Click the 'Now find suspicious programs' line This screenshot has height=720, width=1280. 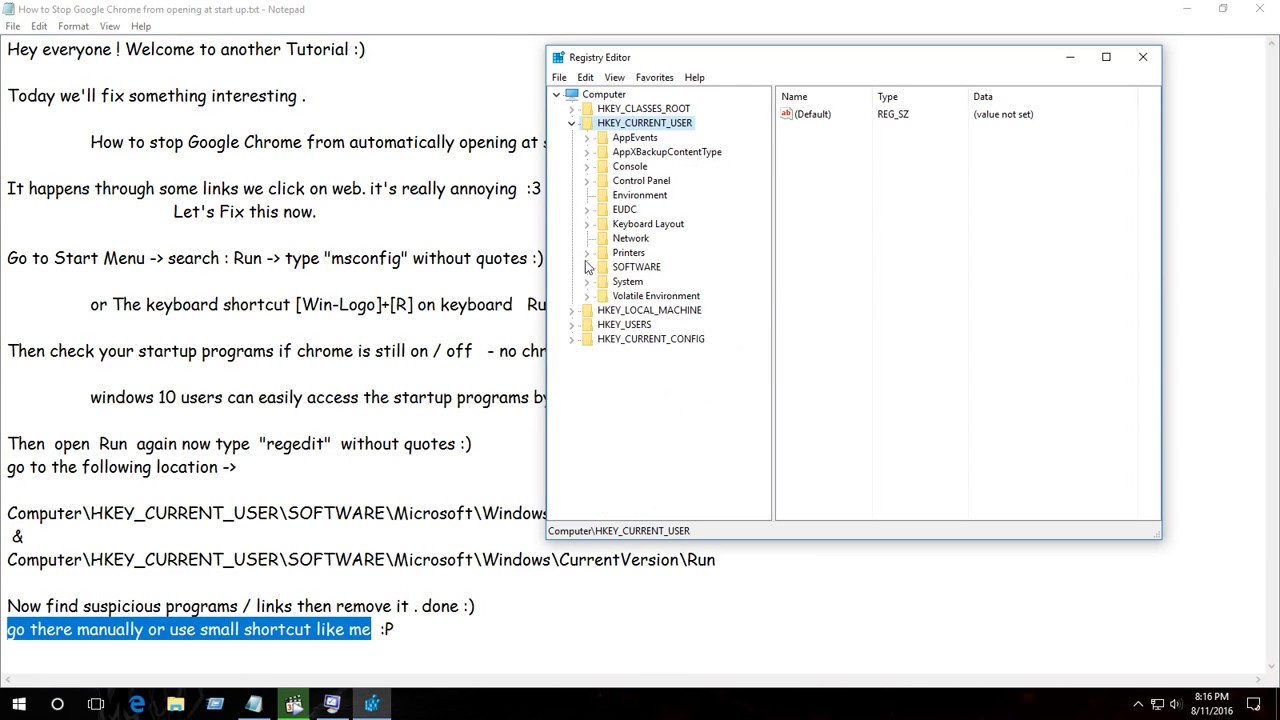click(241, 606)
